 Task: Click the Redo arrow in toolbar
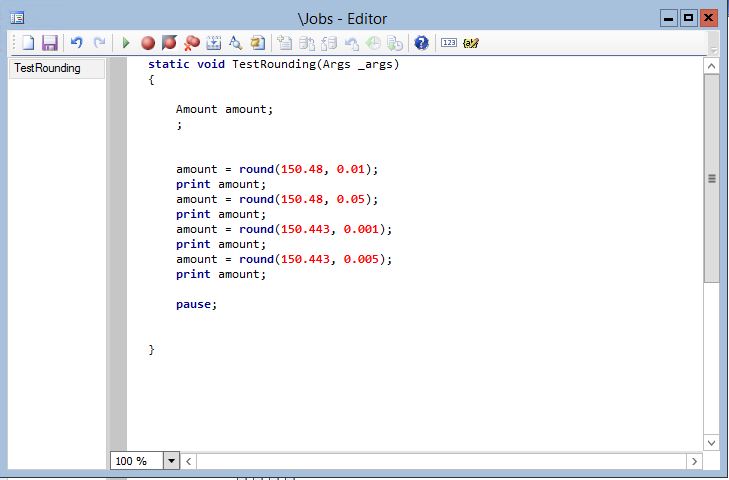(x=99, y=43)
